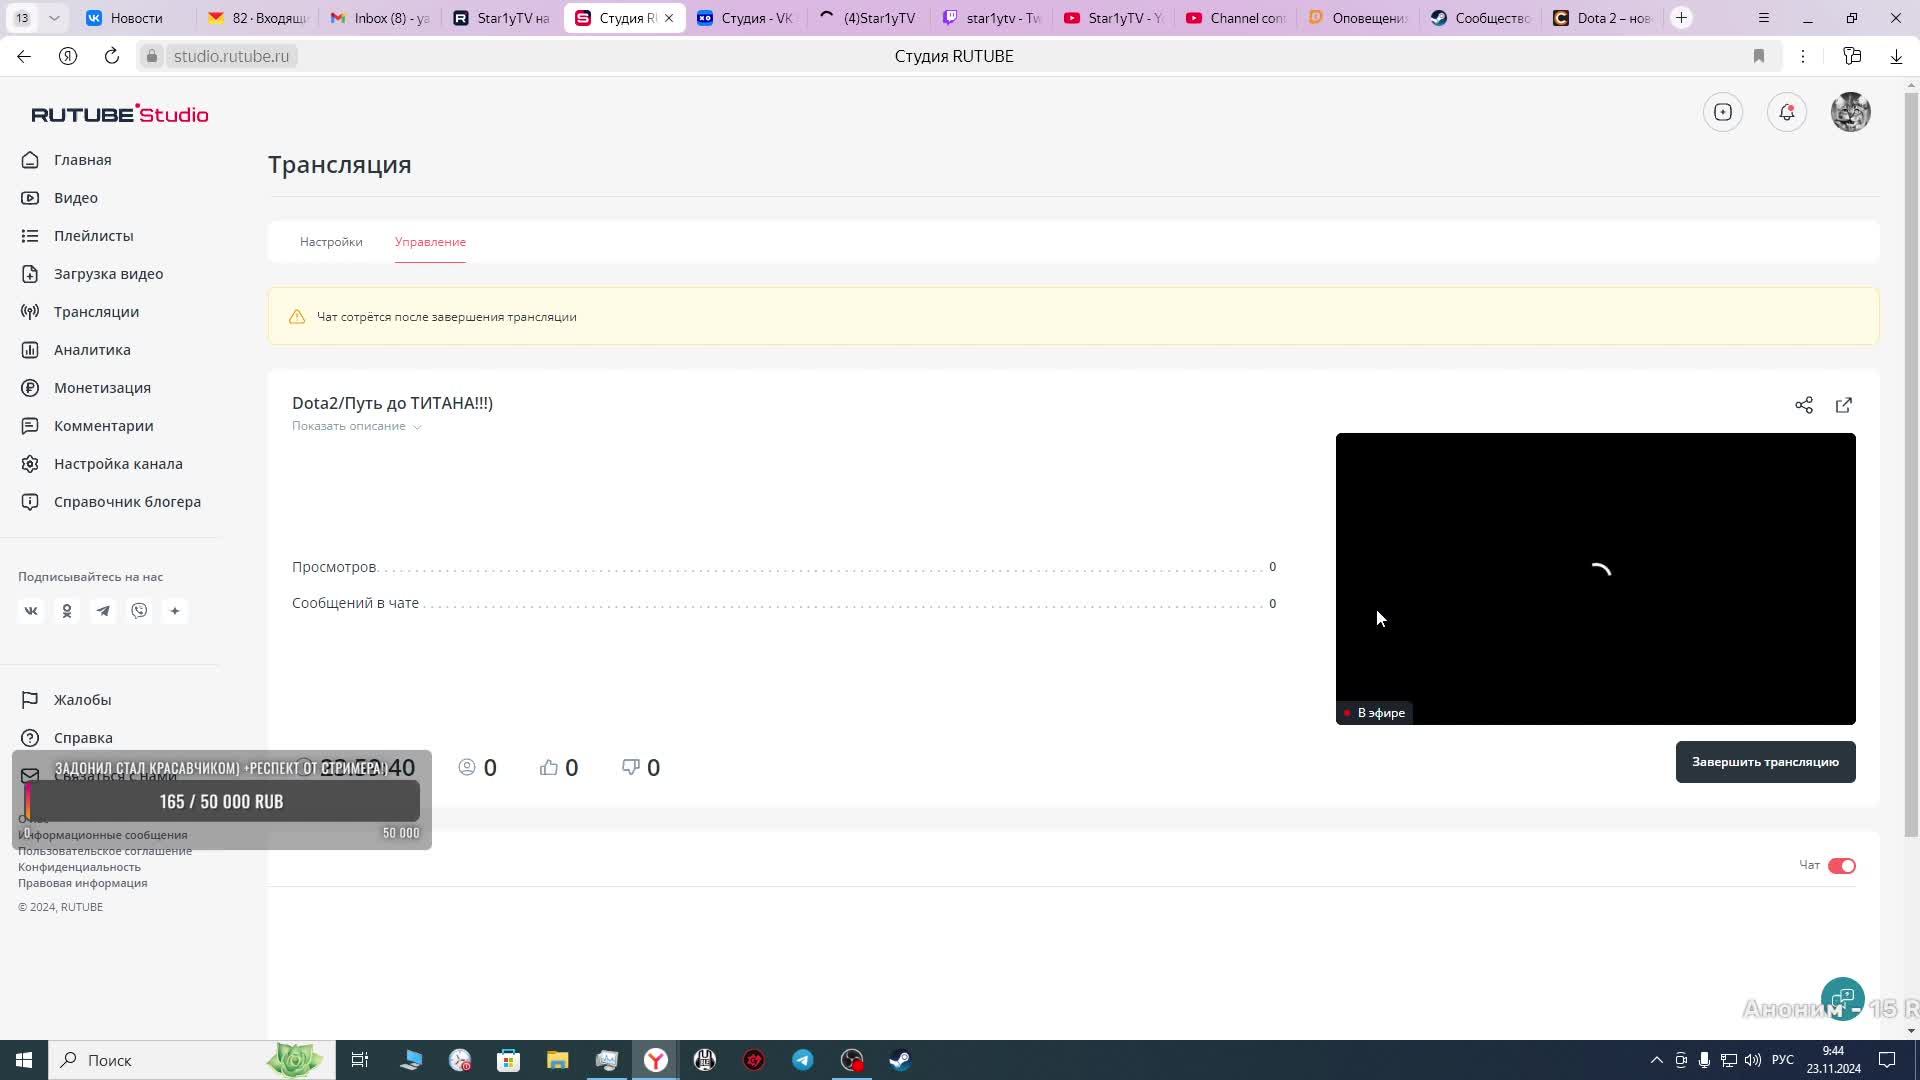The image size is (1920, 1080).
Task: Open Справка help page
Action: [x=83, y=738]
